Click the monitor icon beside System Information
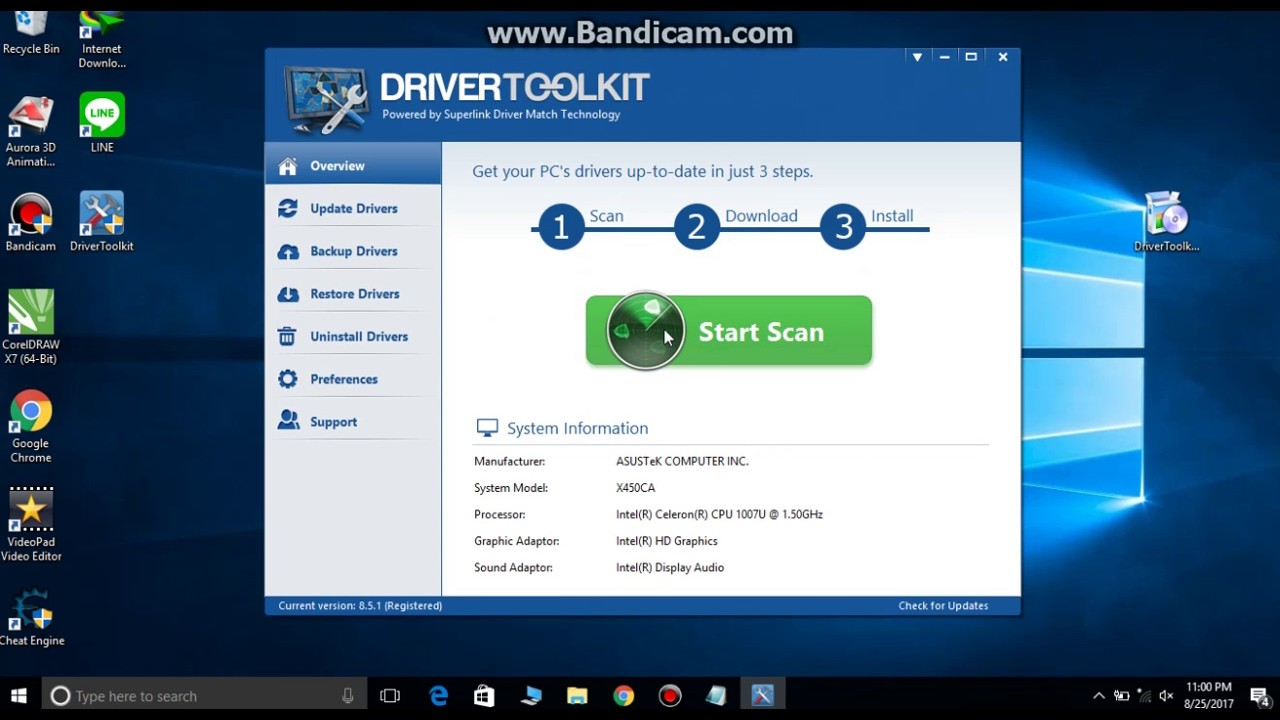Image resolution: width=1280 pixels, height=720 pixels. pos(487,428)
